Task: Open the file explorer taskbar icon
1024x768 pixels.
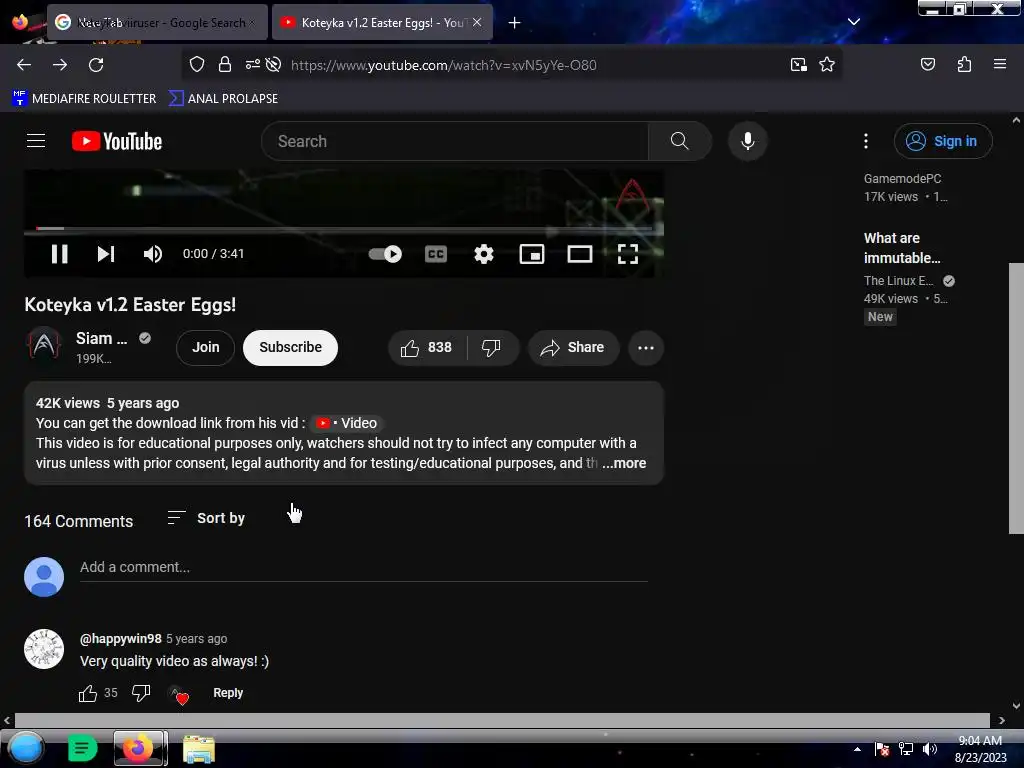Action: tap(199, 749)
